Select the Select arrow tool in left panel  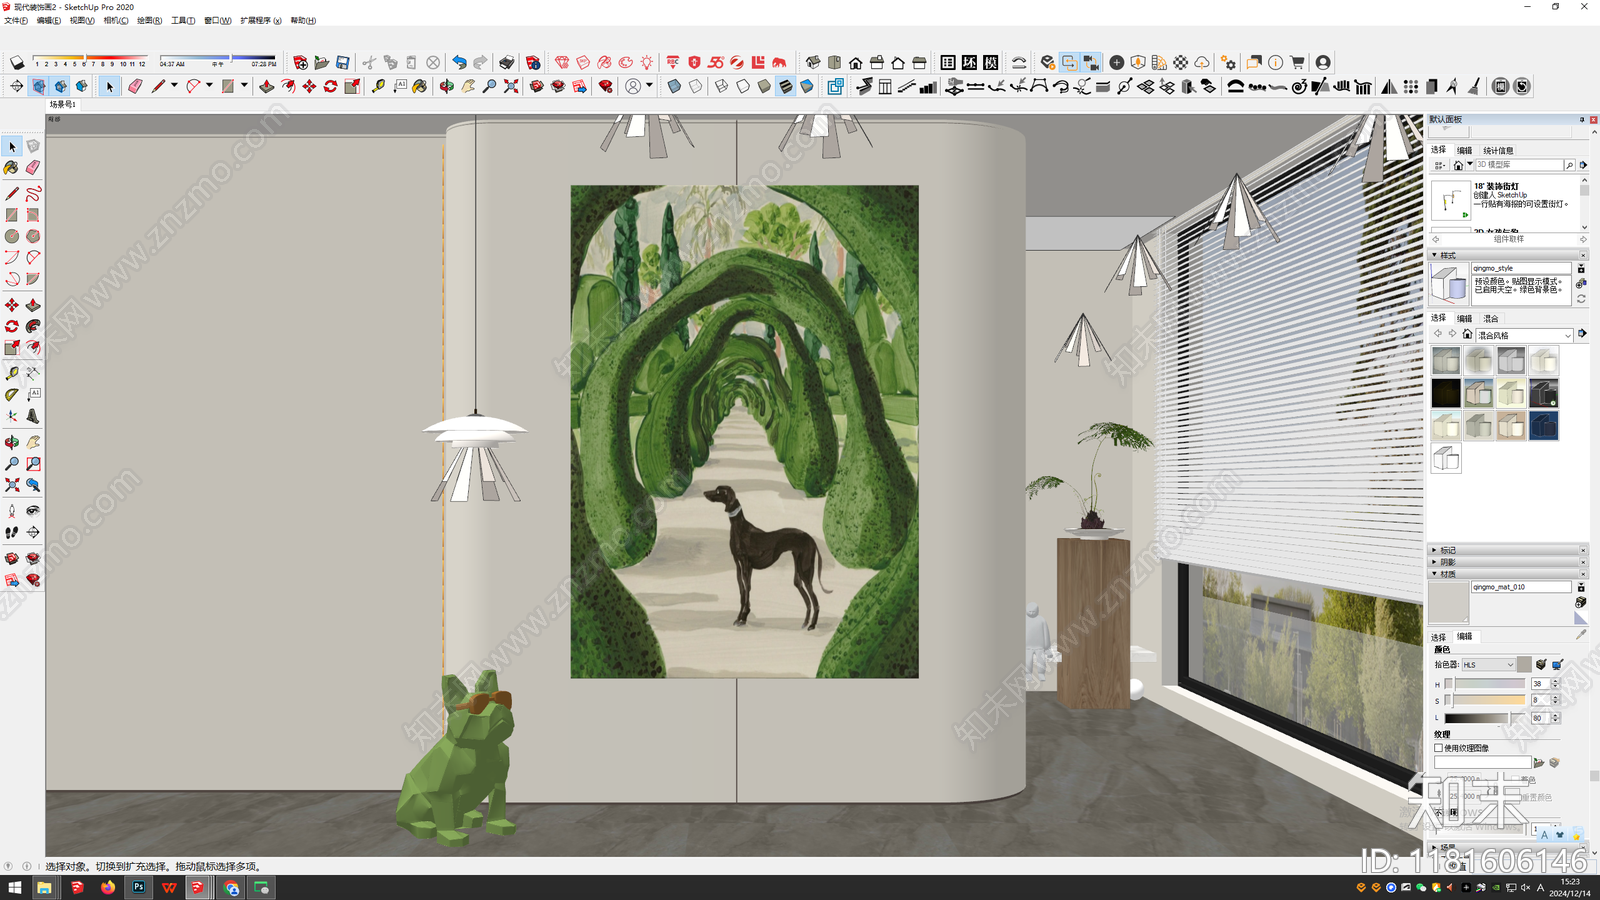pos(12,146)
